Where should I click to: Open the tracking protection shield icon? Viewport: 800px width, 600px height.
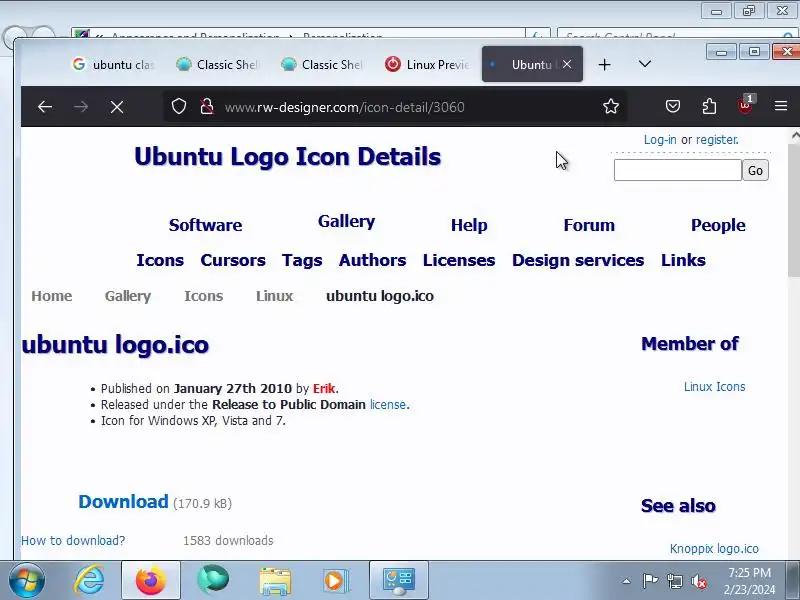click(179, 107)
